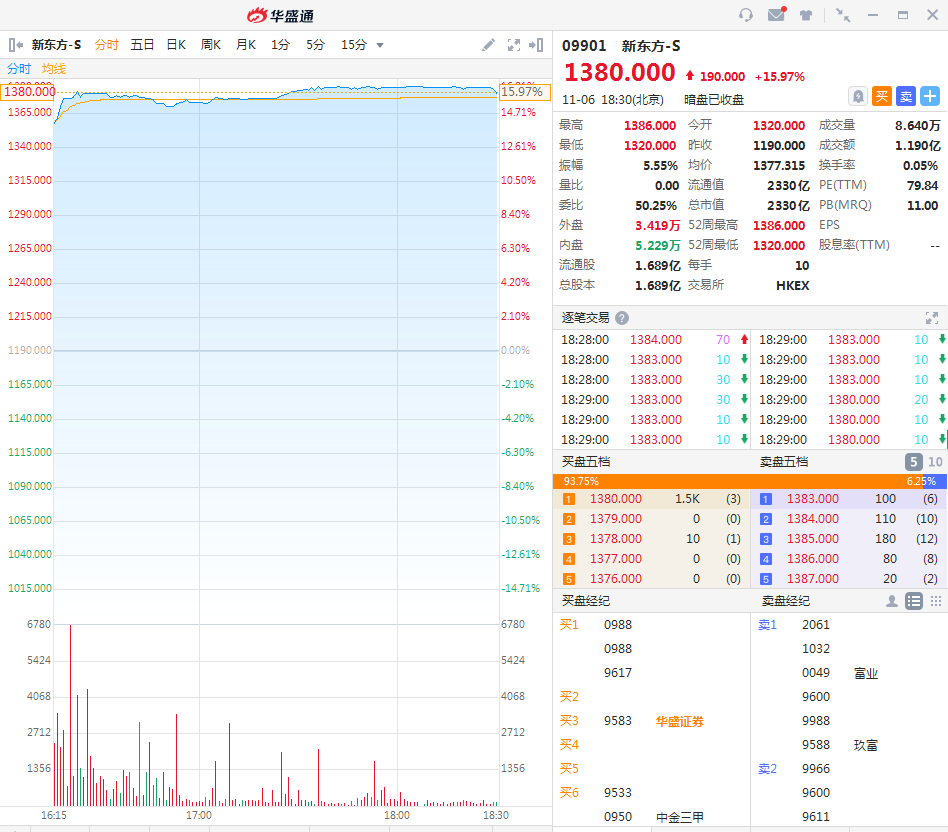This screenshot has height=832, width=948.
Task: Collapse right quote panel from chart toolbar
Action: pyautogui.click(x=537, y=45)
